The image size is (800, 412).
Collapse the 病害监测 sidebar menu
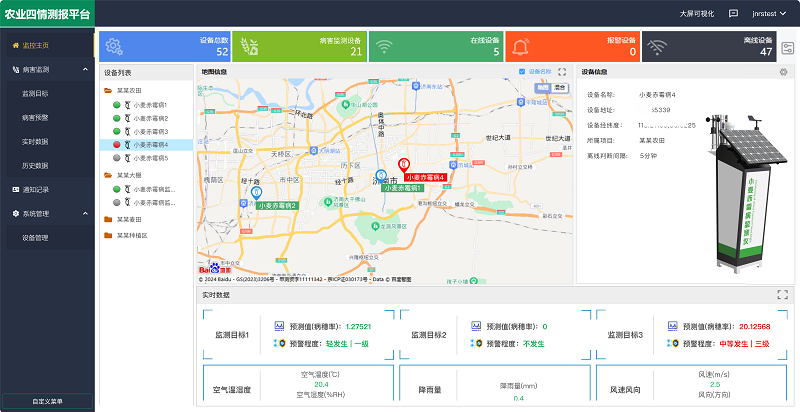tap(47, 71)
